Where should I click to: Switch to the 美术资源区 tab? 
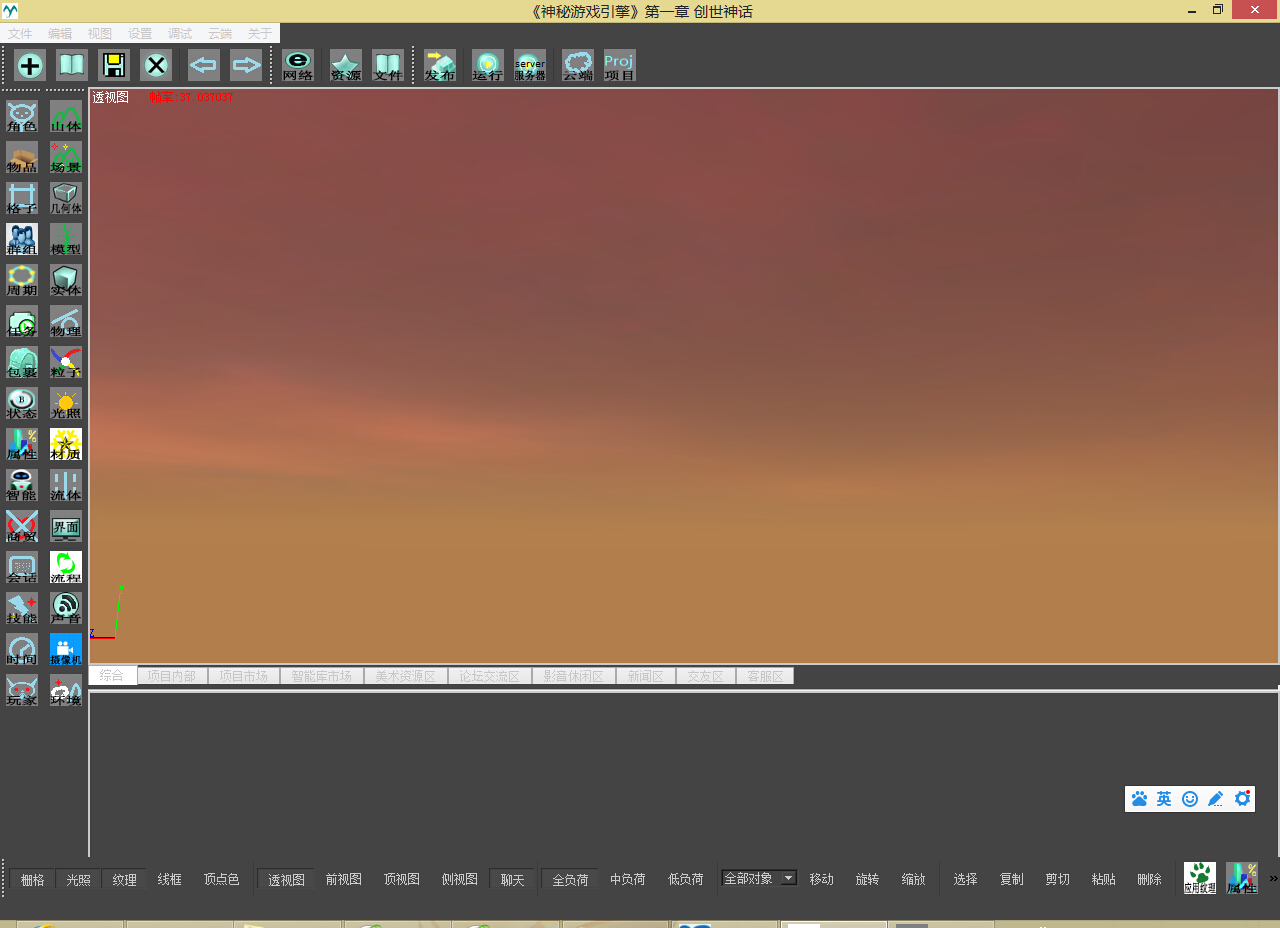pyautogui.click(x=406, y=676)
